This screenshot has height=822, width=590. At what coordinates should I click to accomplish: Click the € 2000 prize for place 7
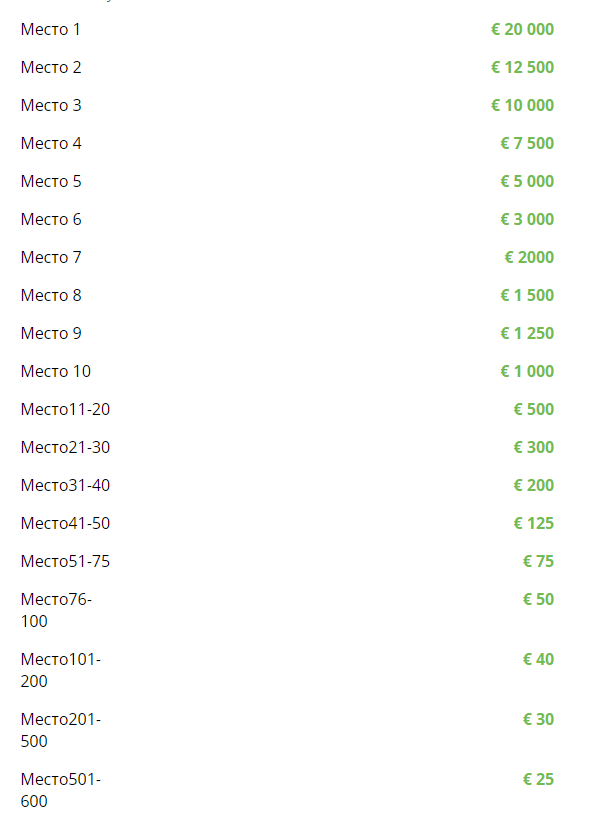pyautogui.click(x=529, y=257)
